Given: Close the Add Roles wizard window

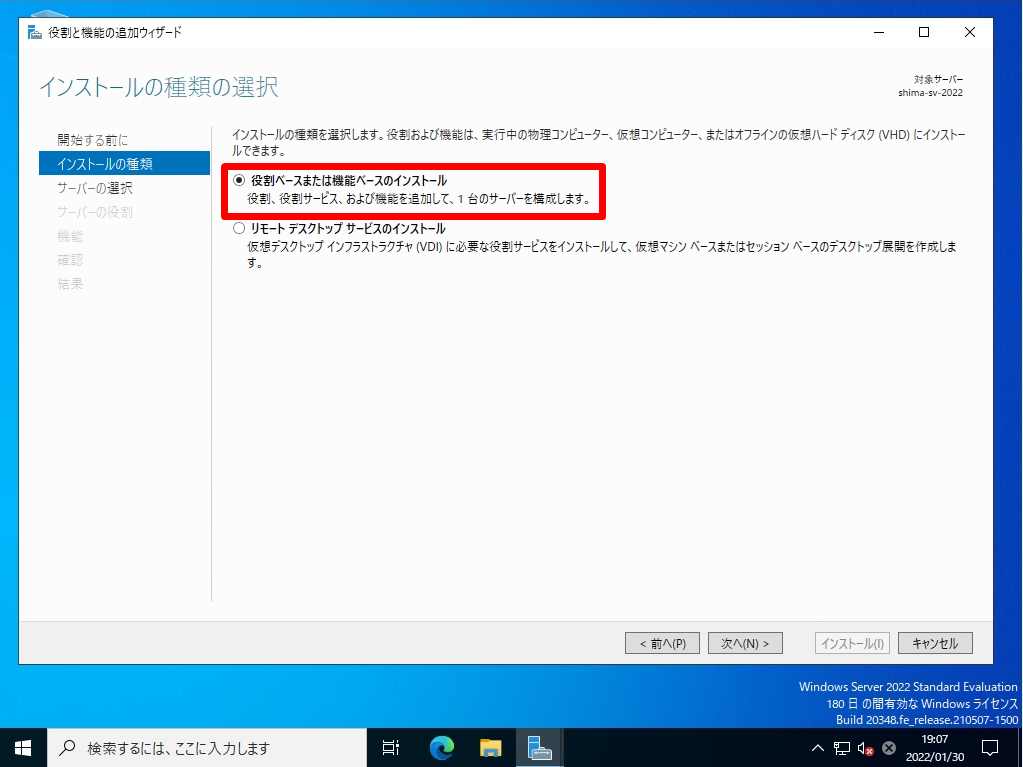Looking at the screenshot, I should pos(970,32).
